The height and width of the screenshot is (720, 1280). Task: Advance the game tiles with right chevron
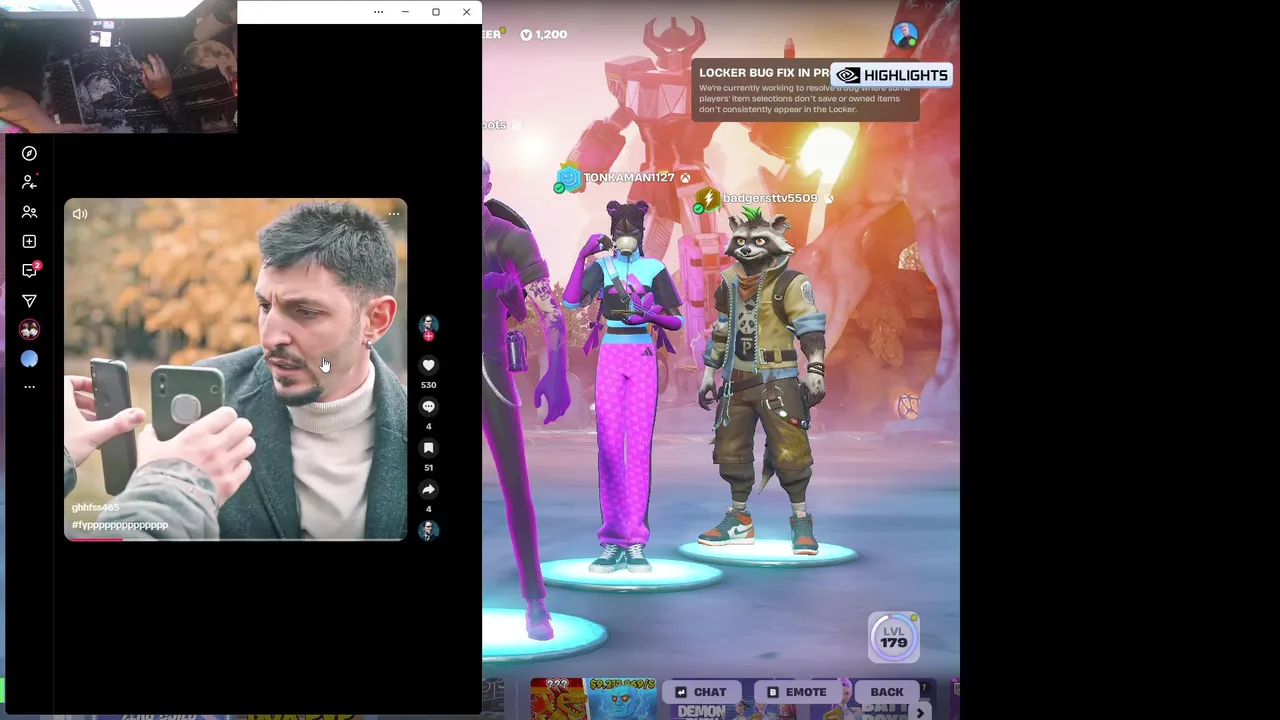pos(920,713)
